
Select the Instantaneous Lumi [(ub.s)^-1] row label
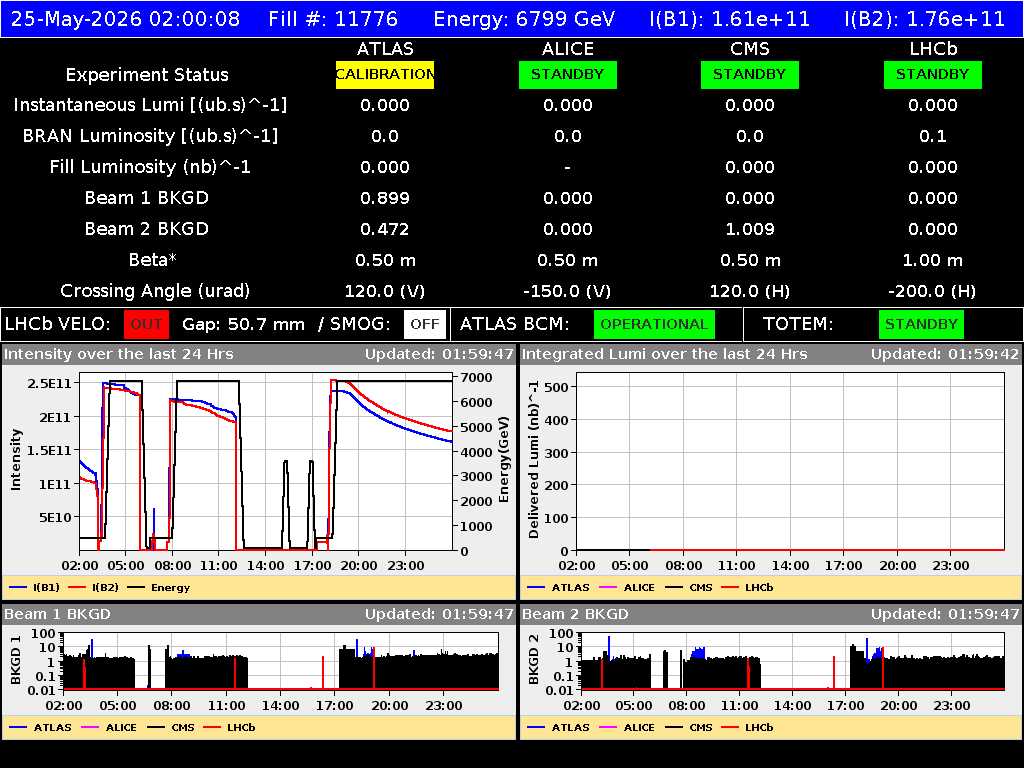150,105
